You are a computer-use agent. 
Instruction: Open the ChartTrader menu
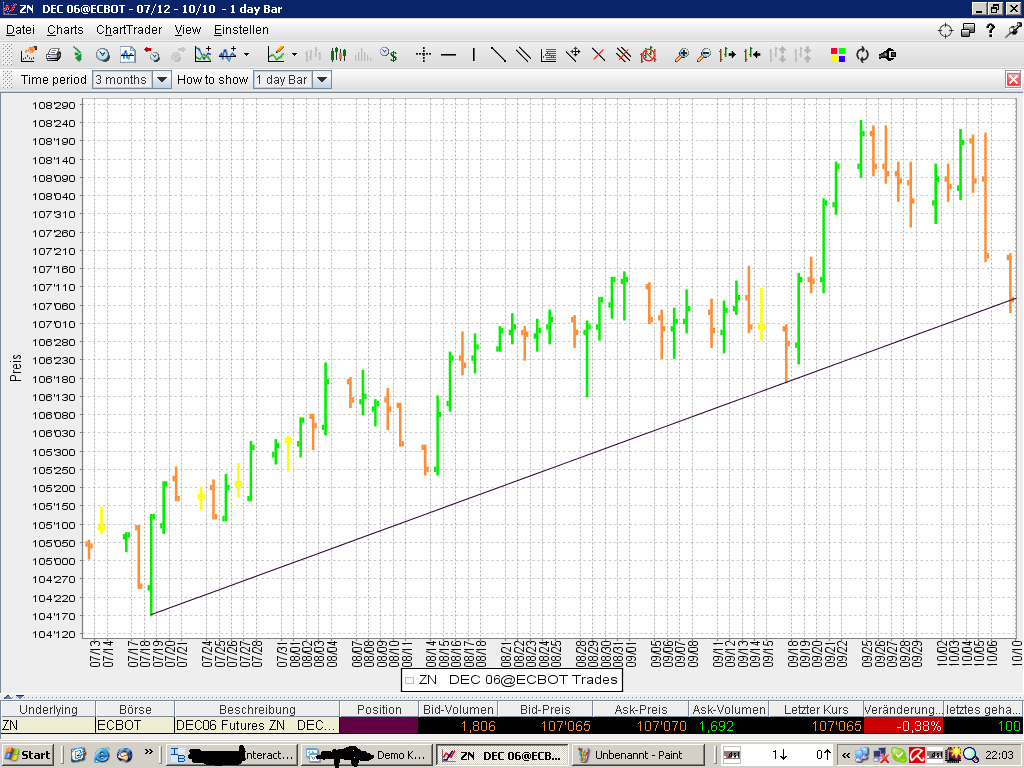click(129, 30)
